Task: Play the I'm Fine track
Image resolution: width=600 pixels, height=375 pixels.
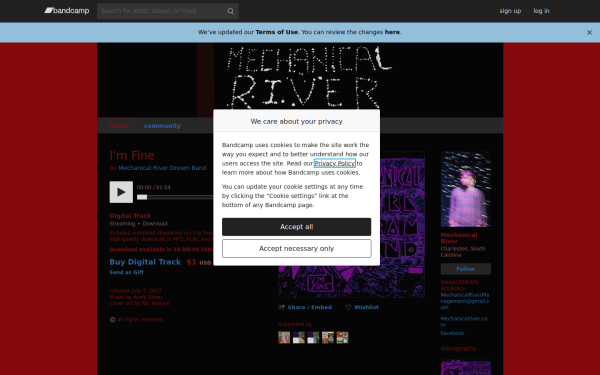Action: click(x=121, y=192)
